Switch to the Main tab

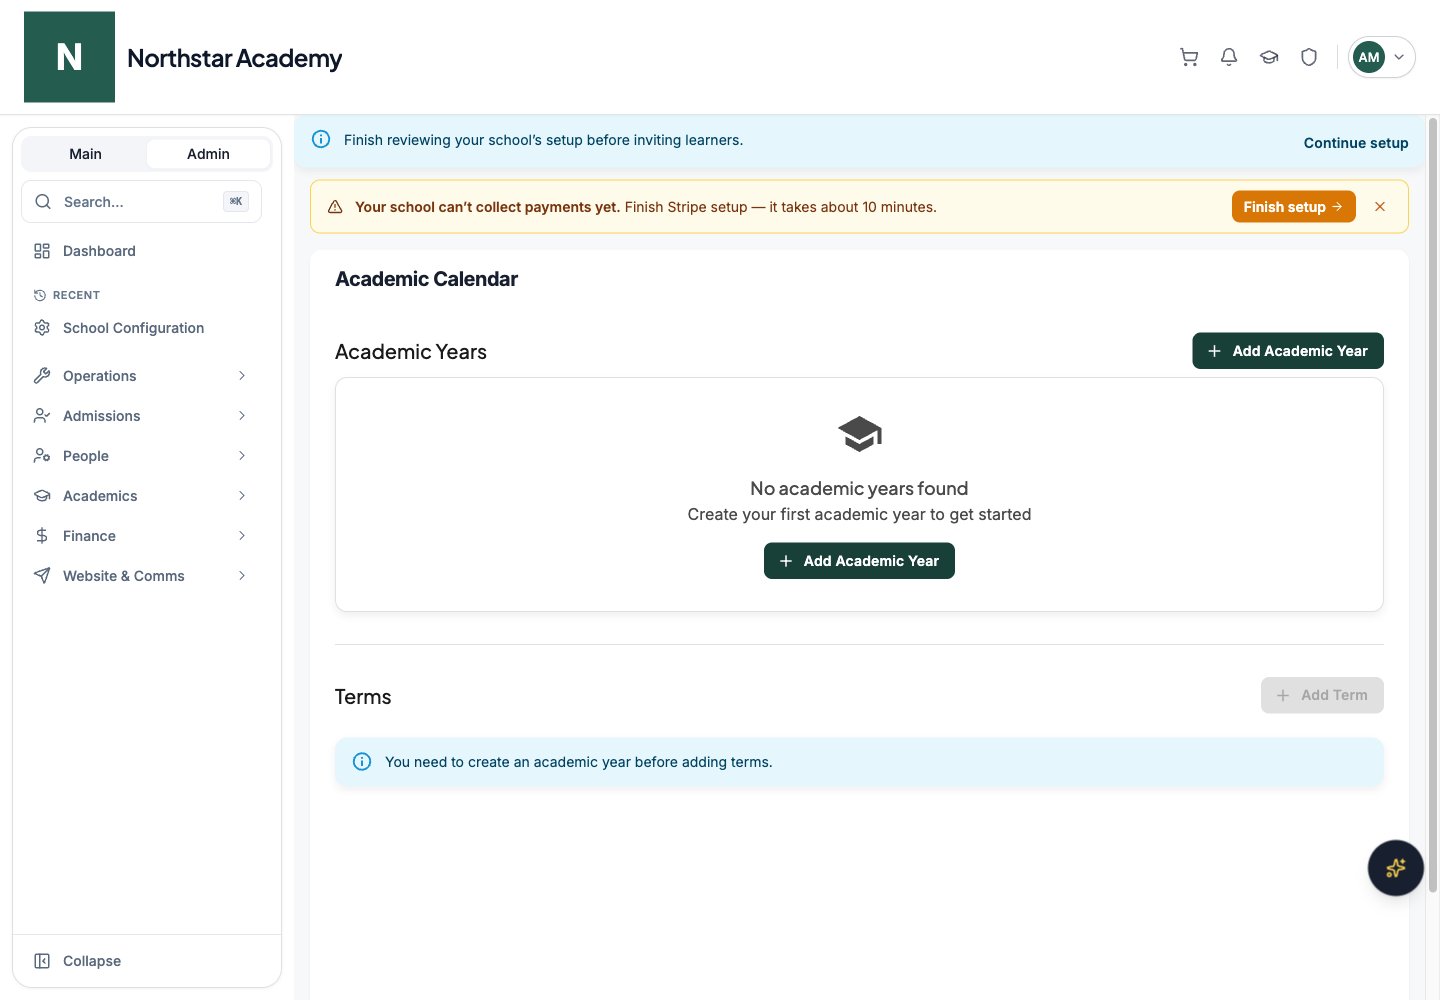[x=85, y=154]
